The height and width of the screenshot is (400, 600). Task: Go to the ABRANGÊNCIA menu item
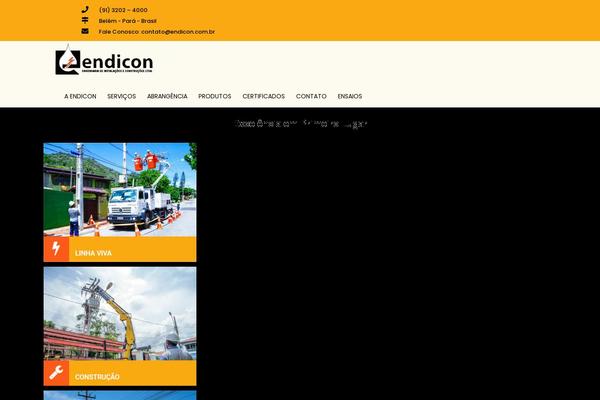(167, 96)
